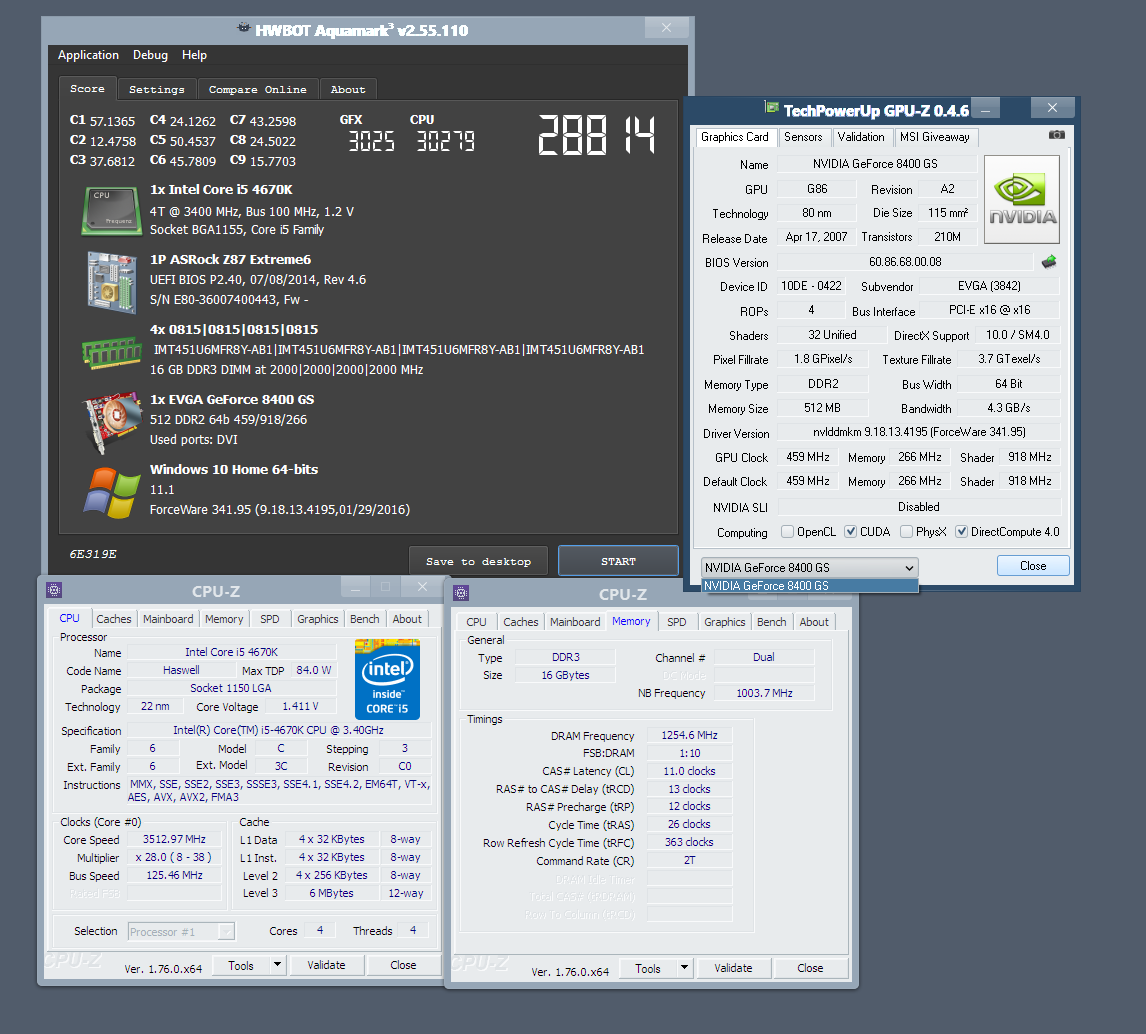Click the CPU chip icon in Aquamark
Viewport: 1146px width, 1034px height.
(x=111, y=211)
